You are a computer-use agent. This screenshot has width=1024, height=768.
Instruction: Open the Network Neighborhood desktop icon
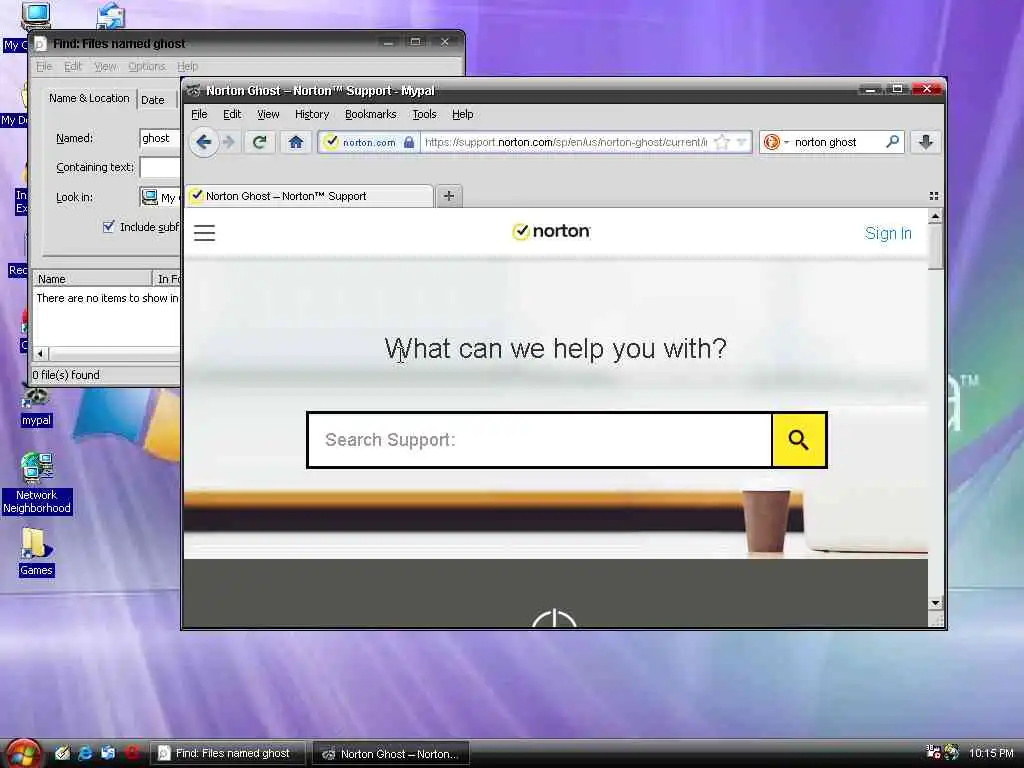pyautogui.click(x=37, y=483)
